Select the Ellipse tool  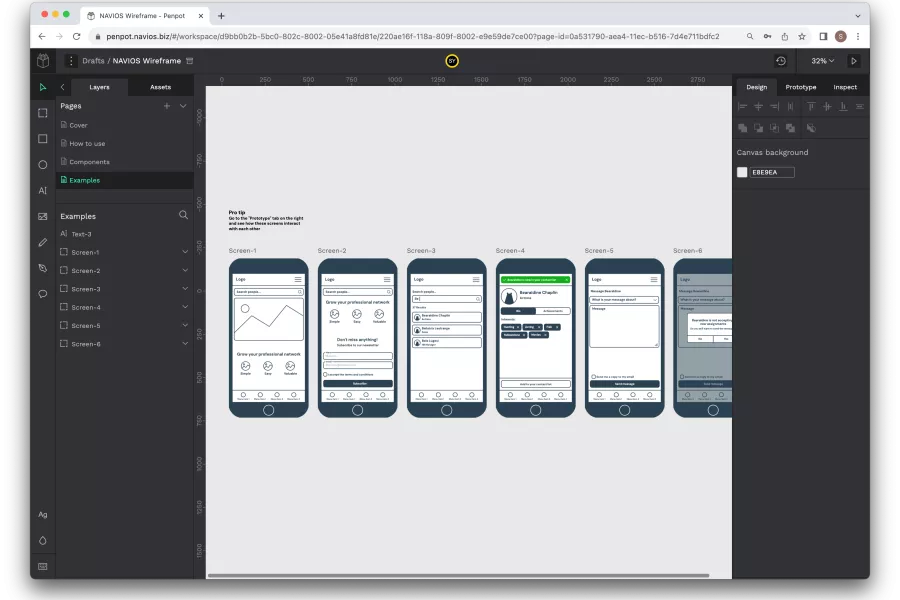pyautogui.click(x=42, y=165)
